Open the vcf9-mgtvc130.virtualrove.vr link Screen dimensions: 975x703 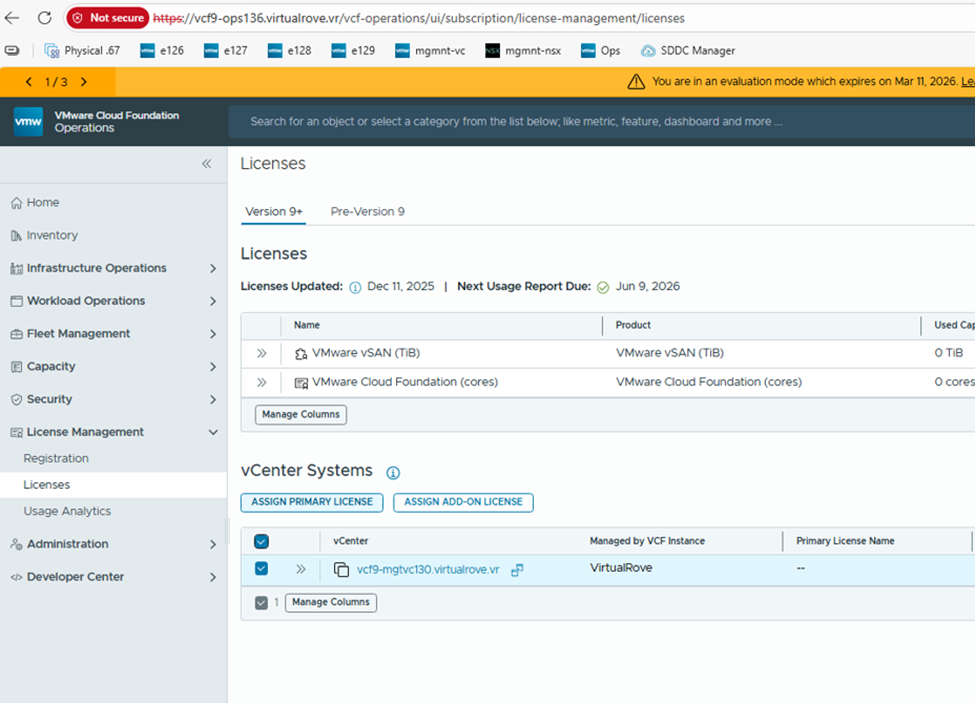tap(427, 567)
